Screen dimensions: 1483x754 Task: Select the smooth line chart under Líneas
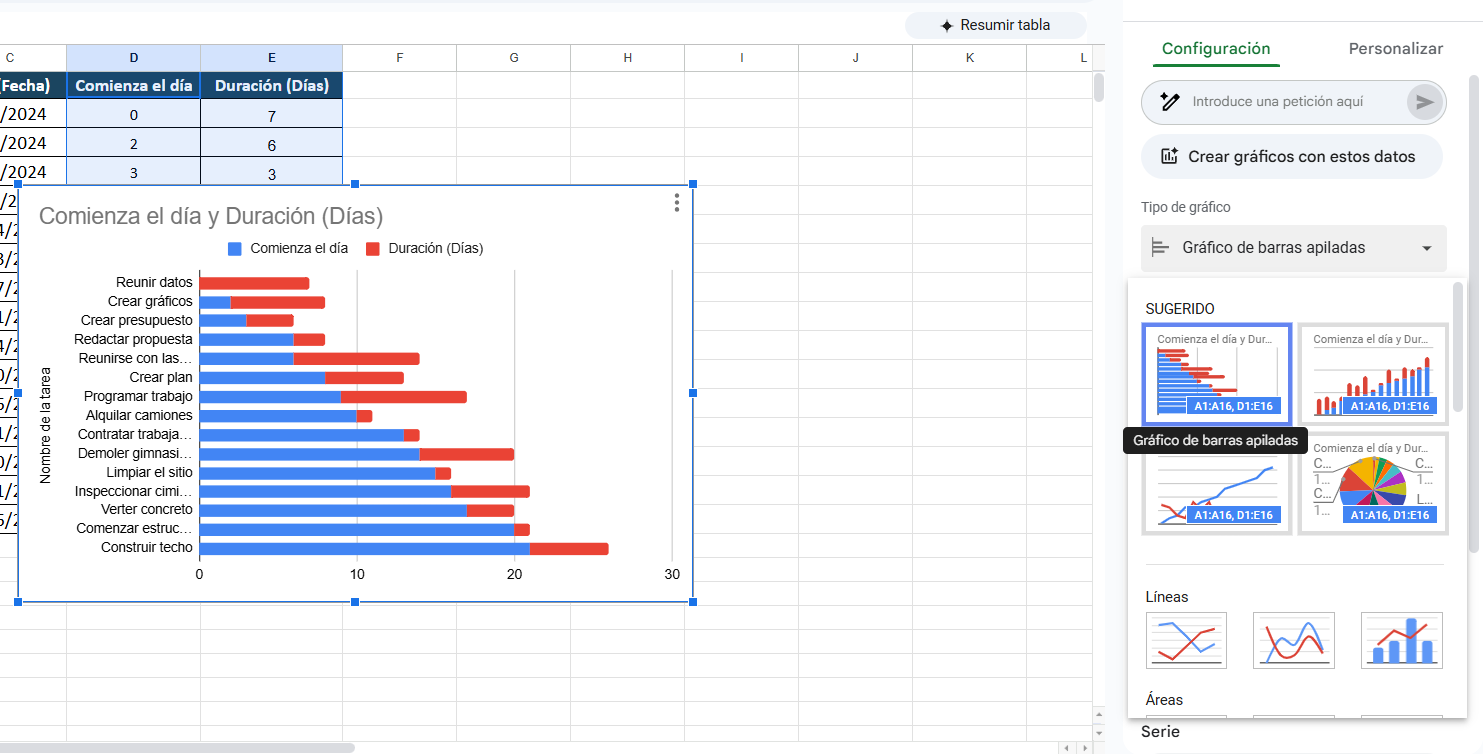coord(1293,640)
